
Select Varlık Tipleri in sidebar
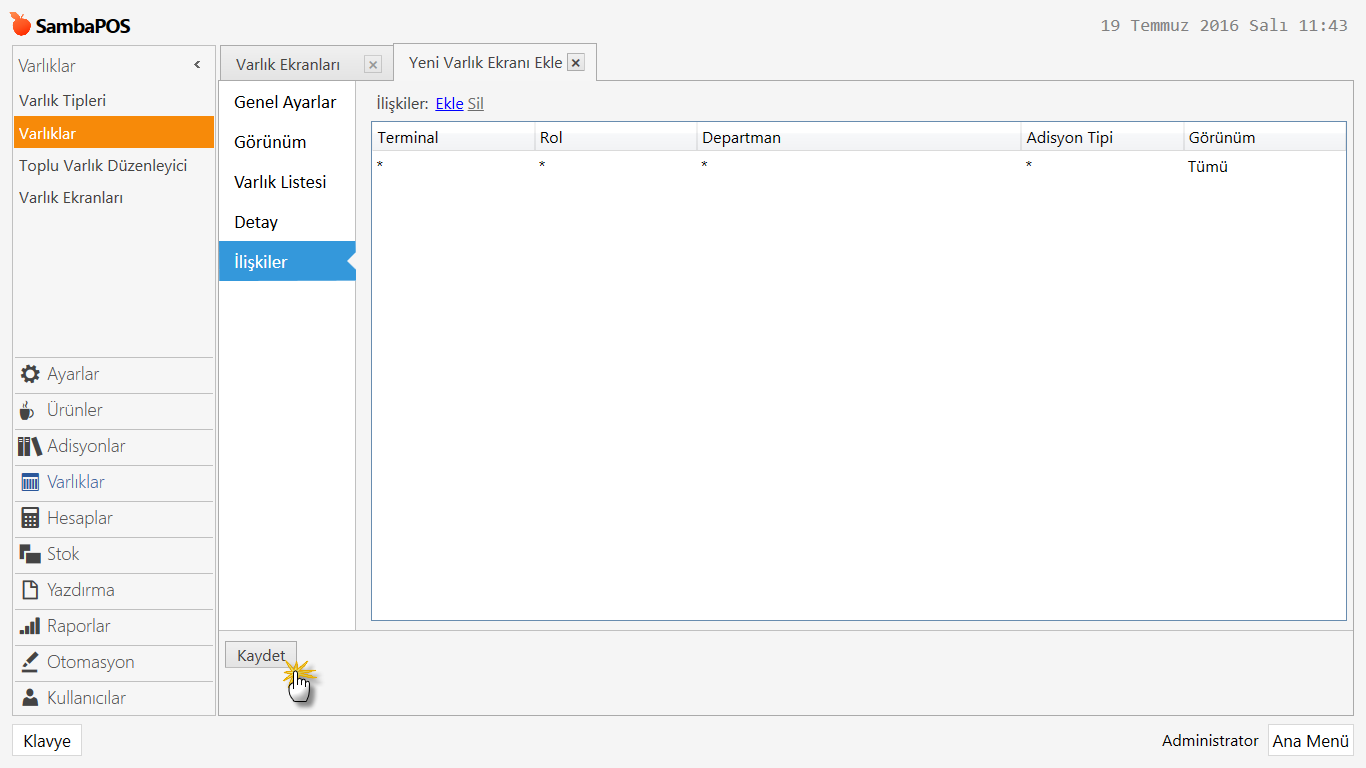click(x=114, y=101)
